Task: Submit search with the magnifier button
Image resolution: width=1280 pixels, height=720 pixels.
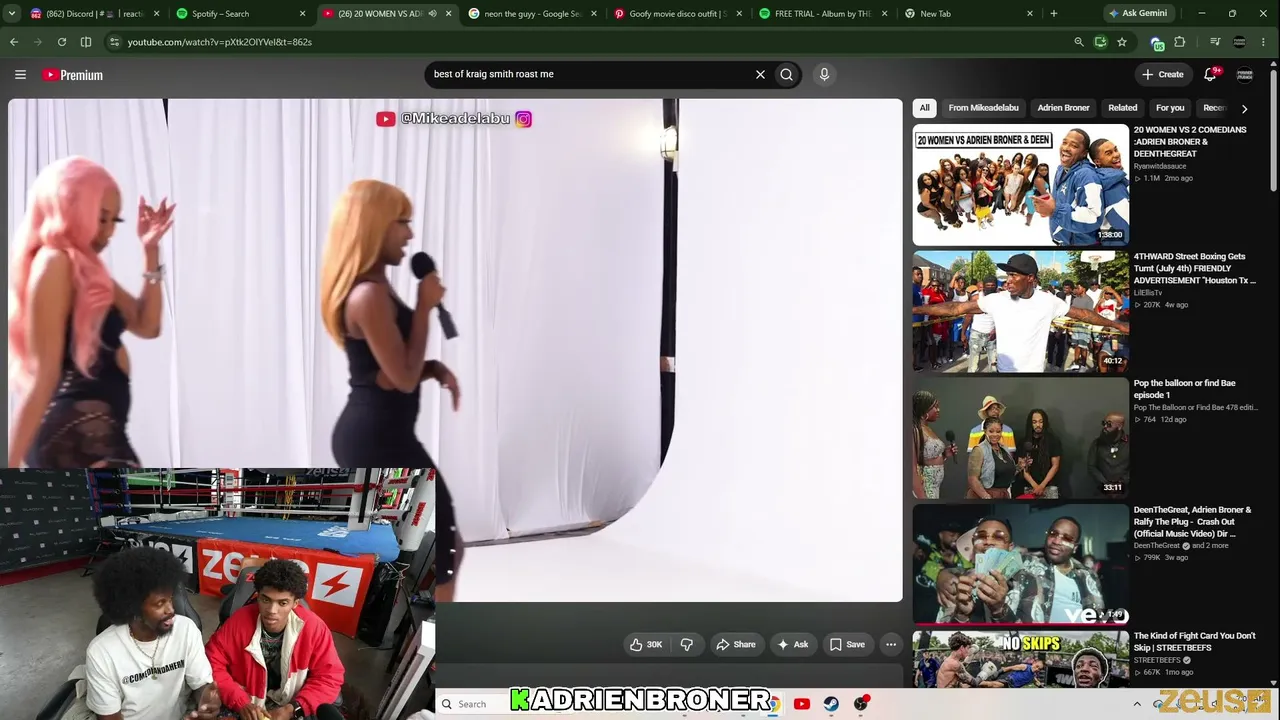Action: 787,74
